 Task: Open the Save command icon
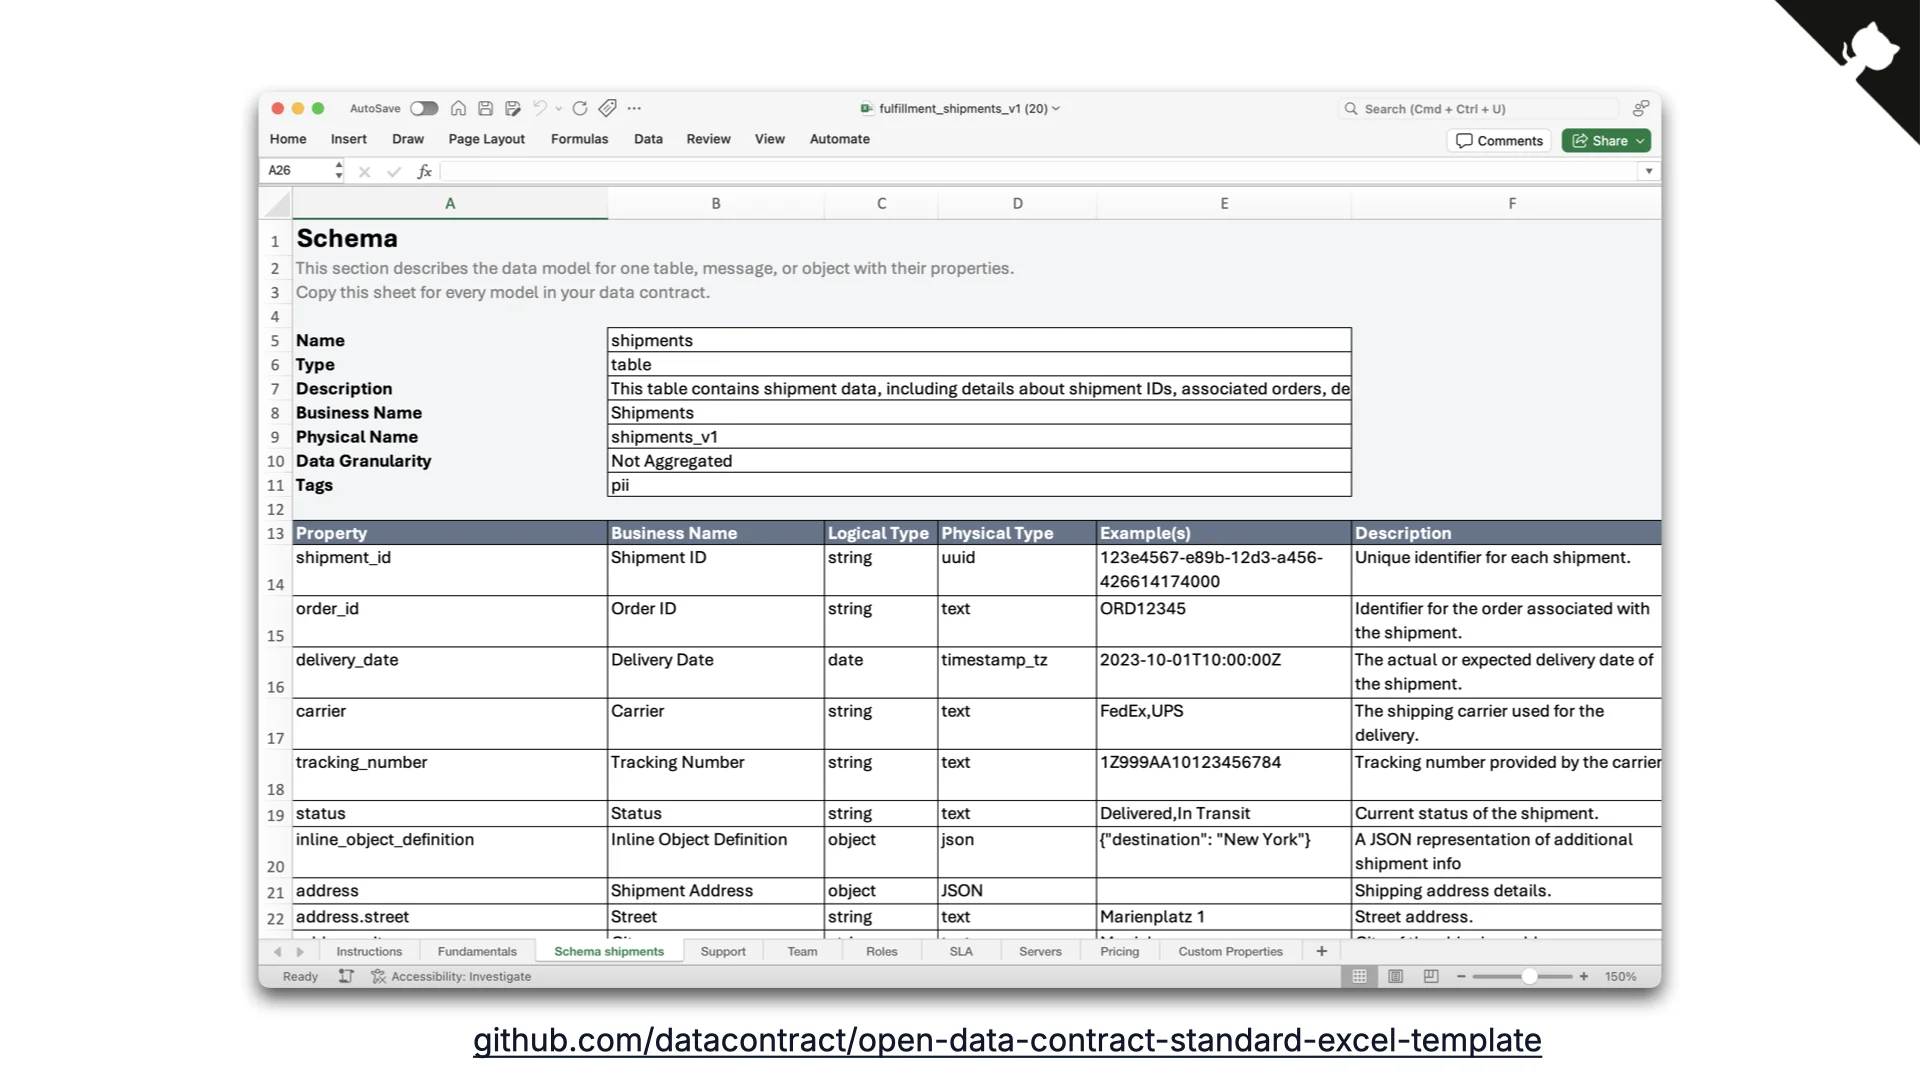[486, 108]
